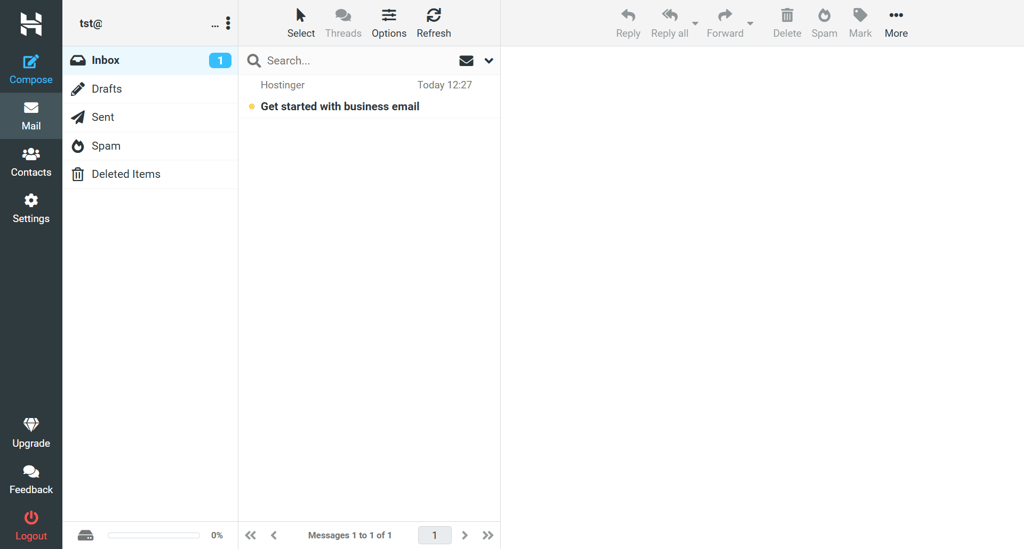Open the Mark tag menu

coord(860,24)
